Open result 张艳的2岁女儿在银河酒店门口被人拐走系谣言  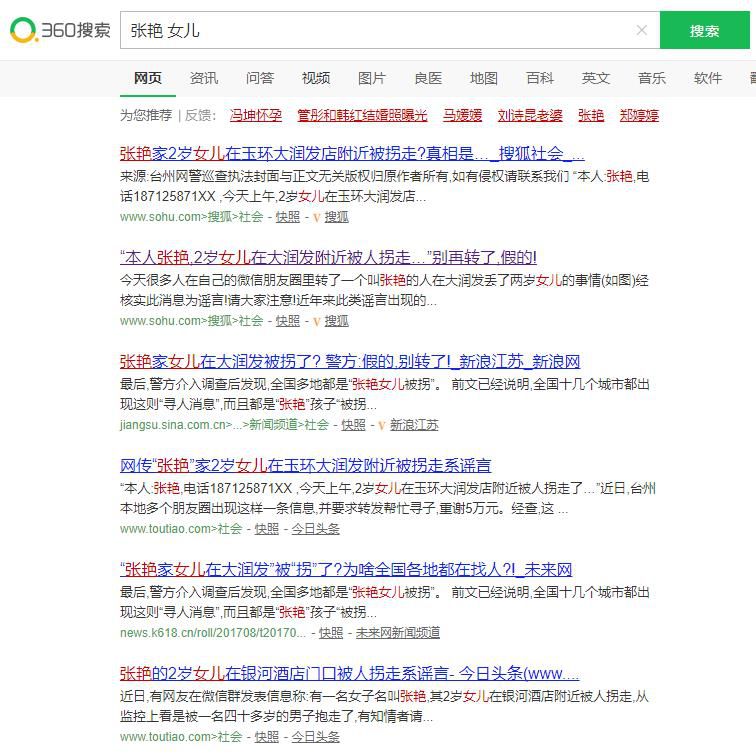coord(349,673)
